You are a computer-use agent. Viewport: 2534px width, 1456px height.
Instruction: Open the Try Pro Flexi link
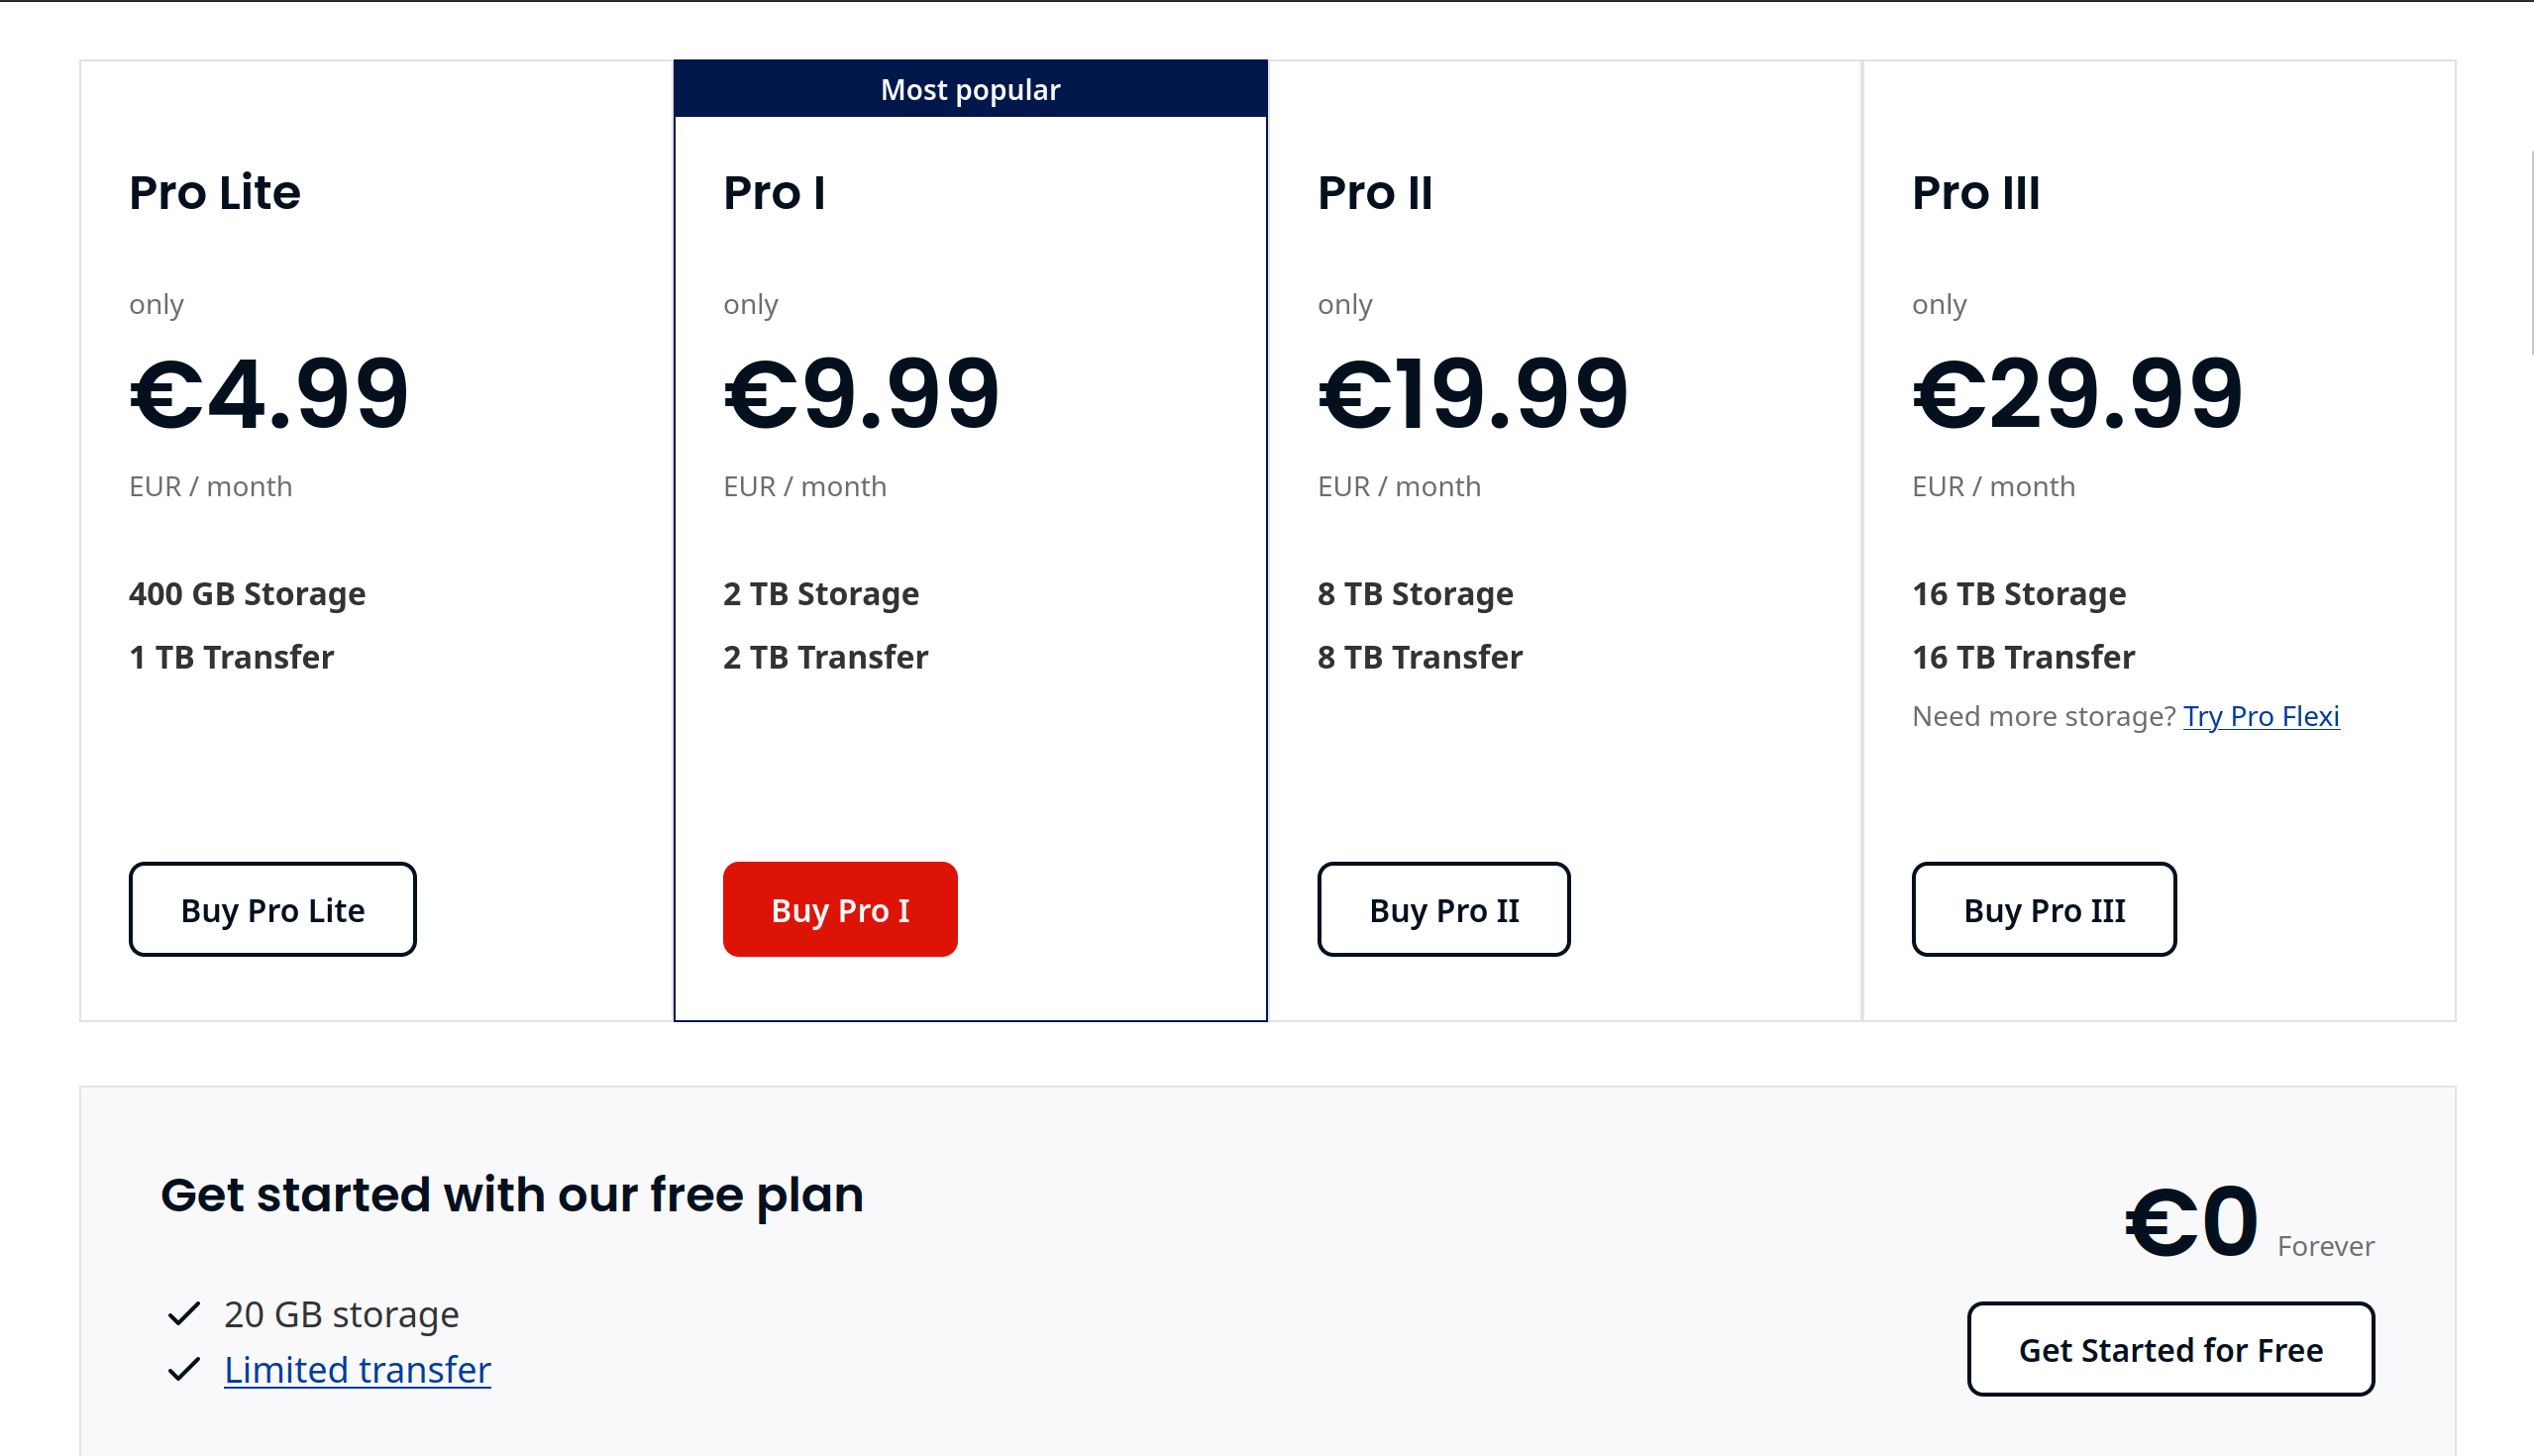[2260, 716]
